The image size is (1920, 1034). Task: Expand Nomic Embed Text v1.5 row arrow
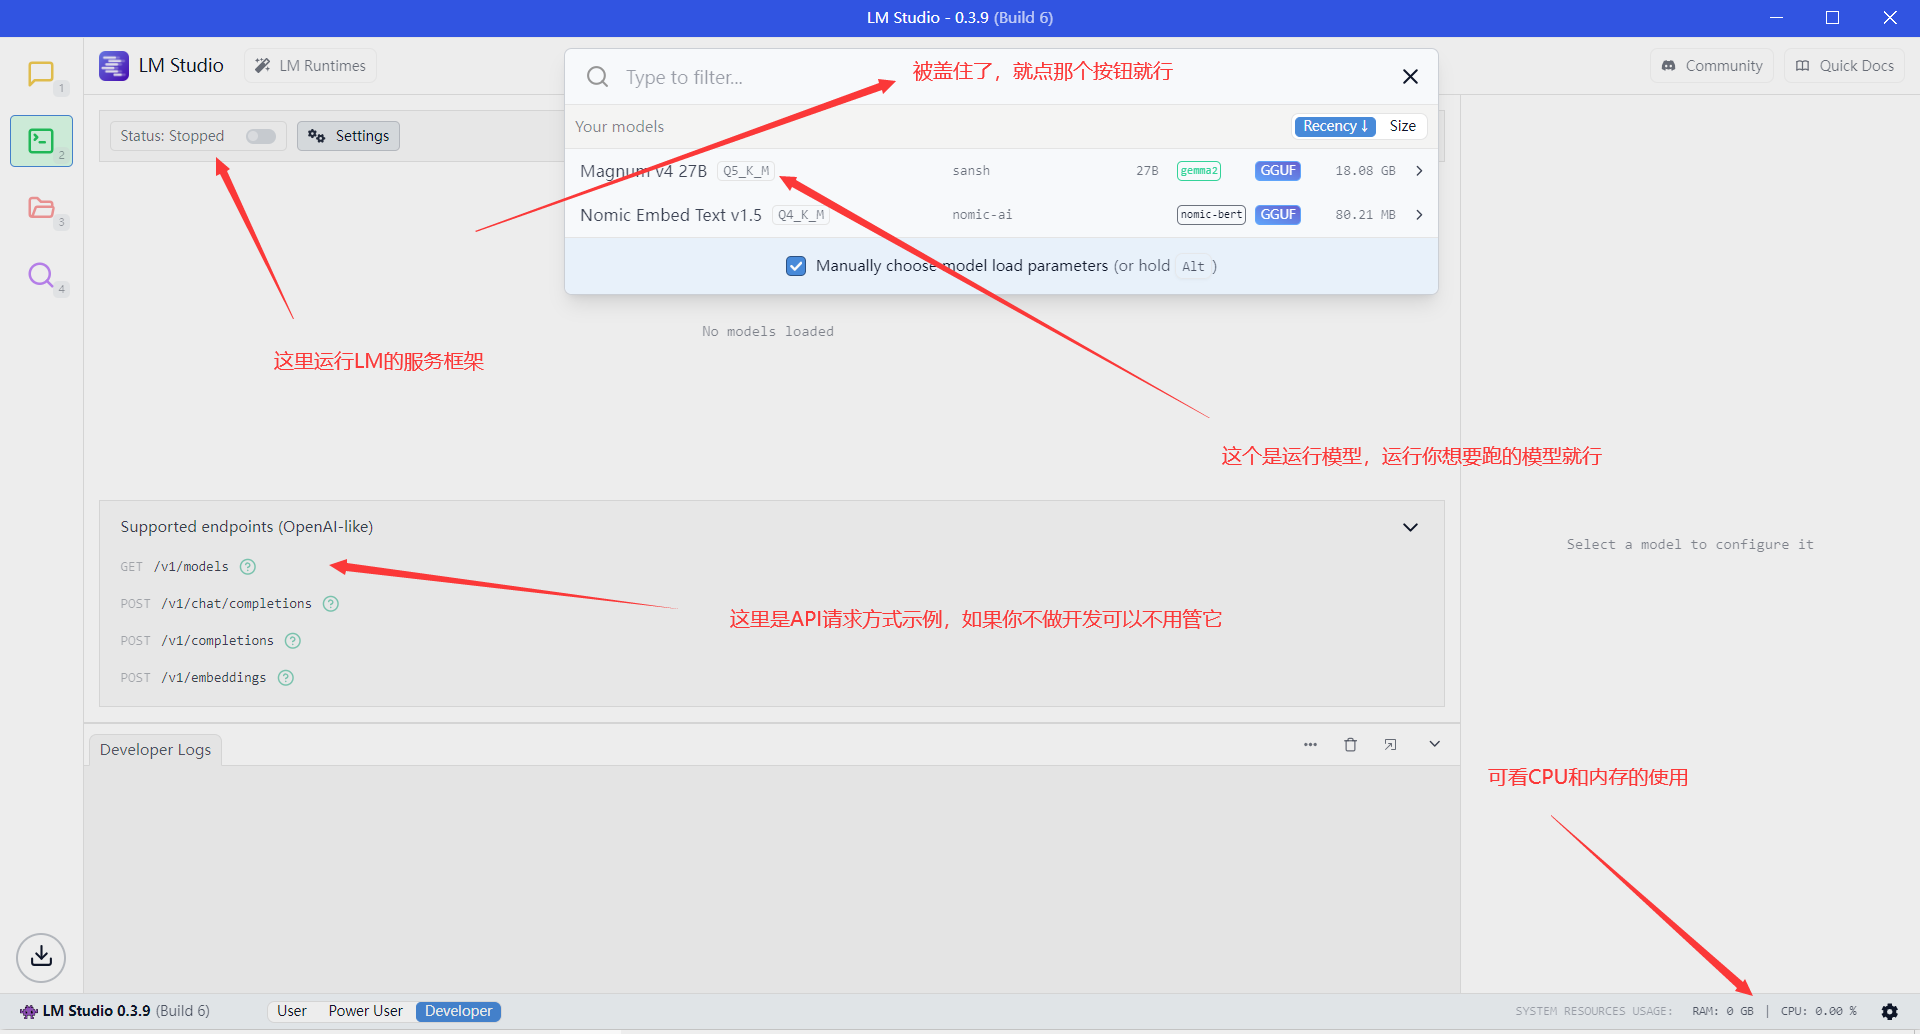point(1419,215)
